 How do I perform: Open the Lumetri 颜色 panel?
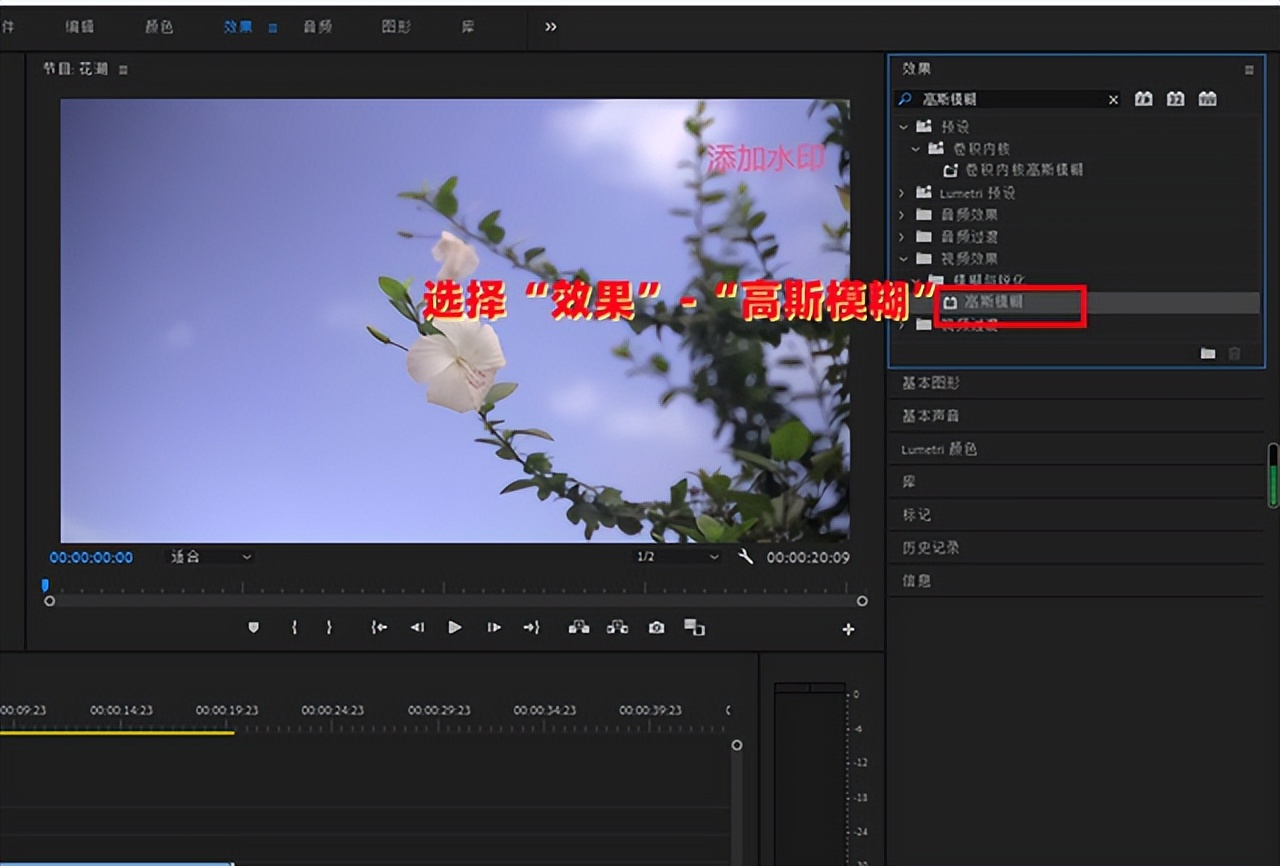[x=938, y=449]
